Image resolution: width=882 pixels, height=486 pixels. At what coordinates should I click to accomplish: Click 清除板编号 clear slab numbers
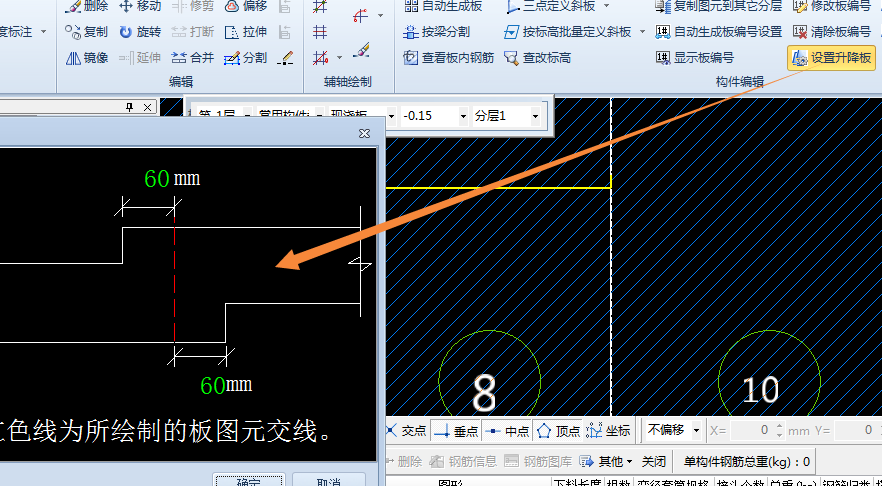click(832, 32)
